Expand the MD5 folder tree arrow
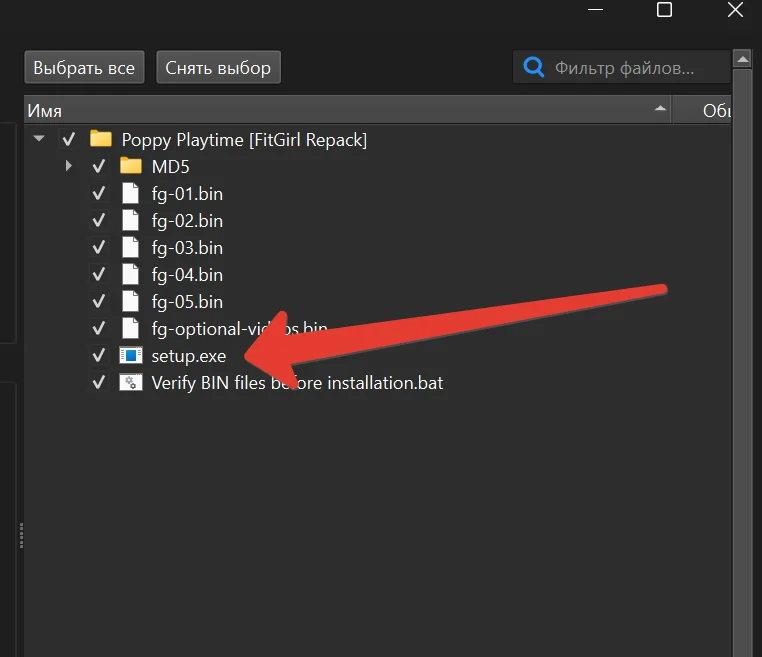The height and width of the screenshot is (657, 762). [68, 166]
